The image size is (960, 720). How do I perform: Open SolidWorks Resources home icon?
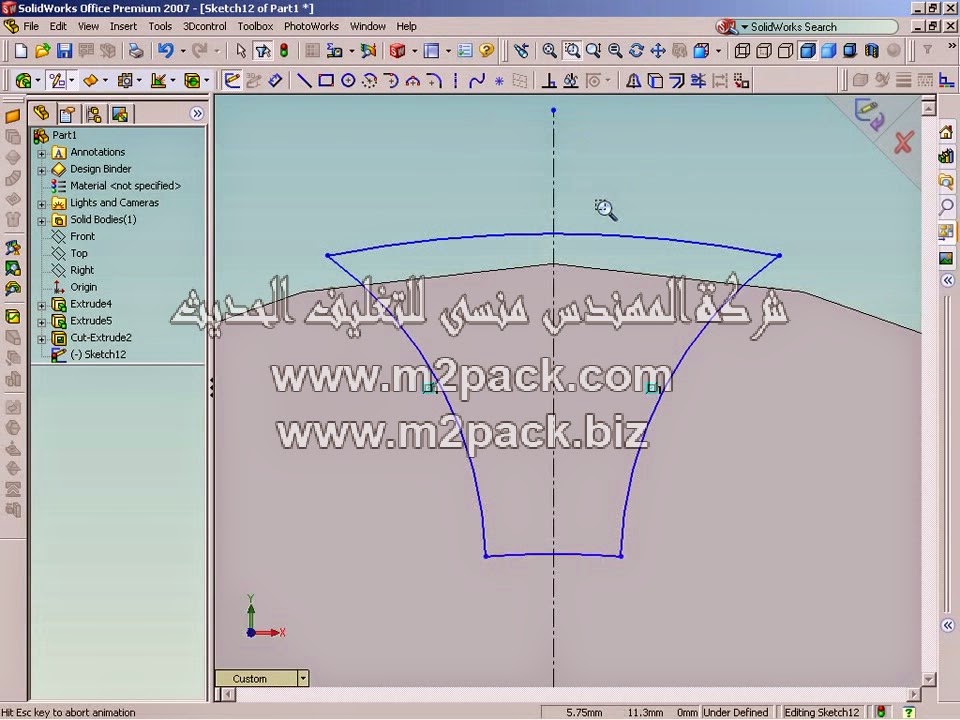[x=946, y=132]
